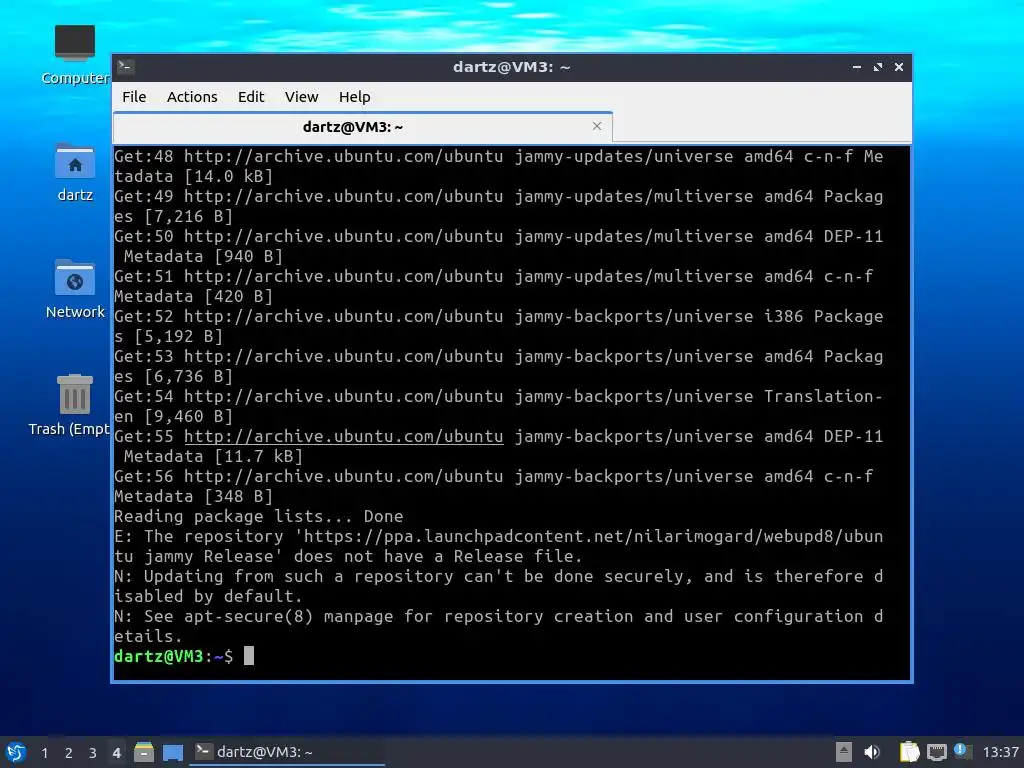1024x768 pixels.
Task: Click the 13:37 clock in the panel
Action: coord(1000,752)
